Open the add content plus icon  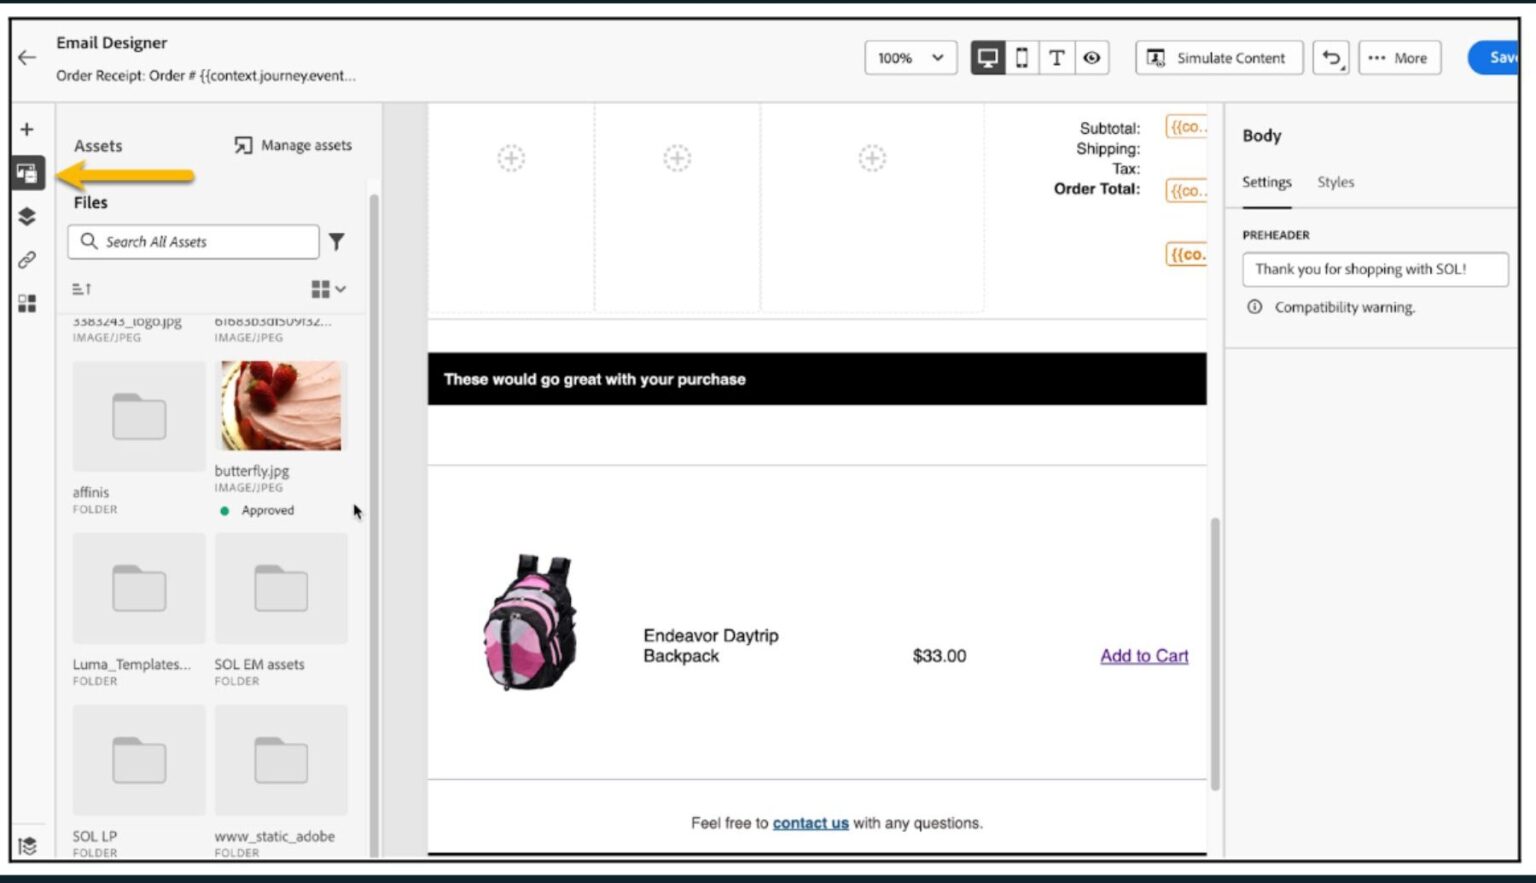(27, 128)
